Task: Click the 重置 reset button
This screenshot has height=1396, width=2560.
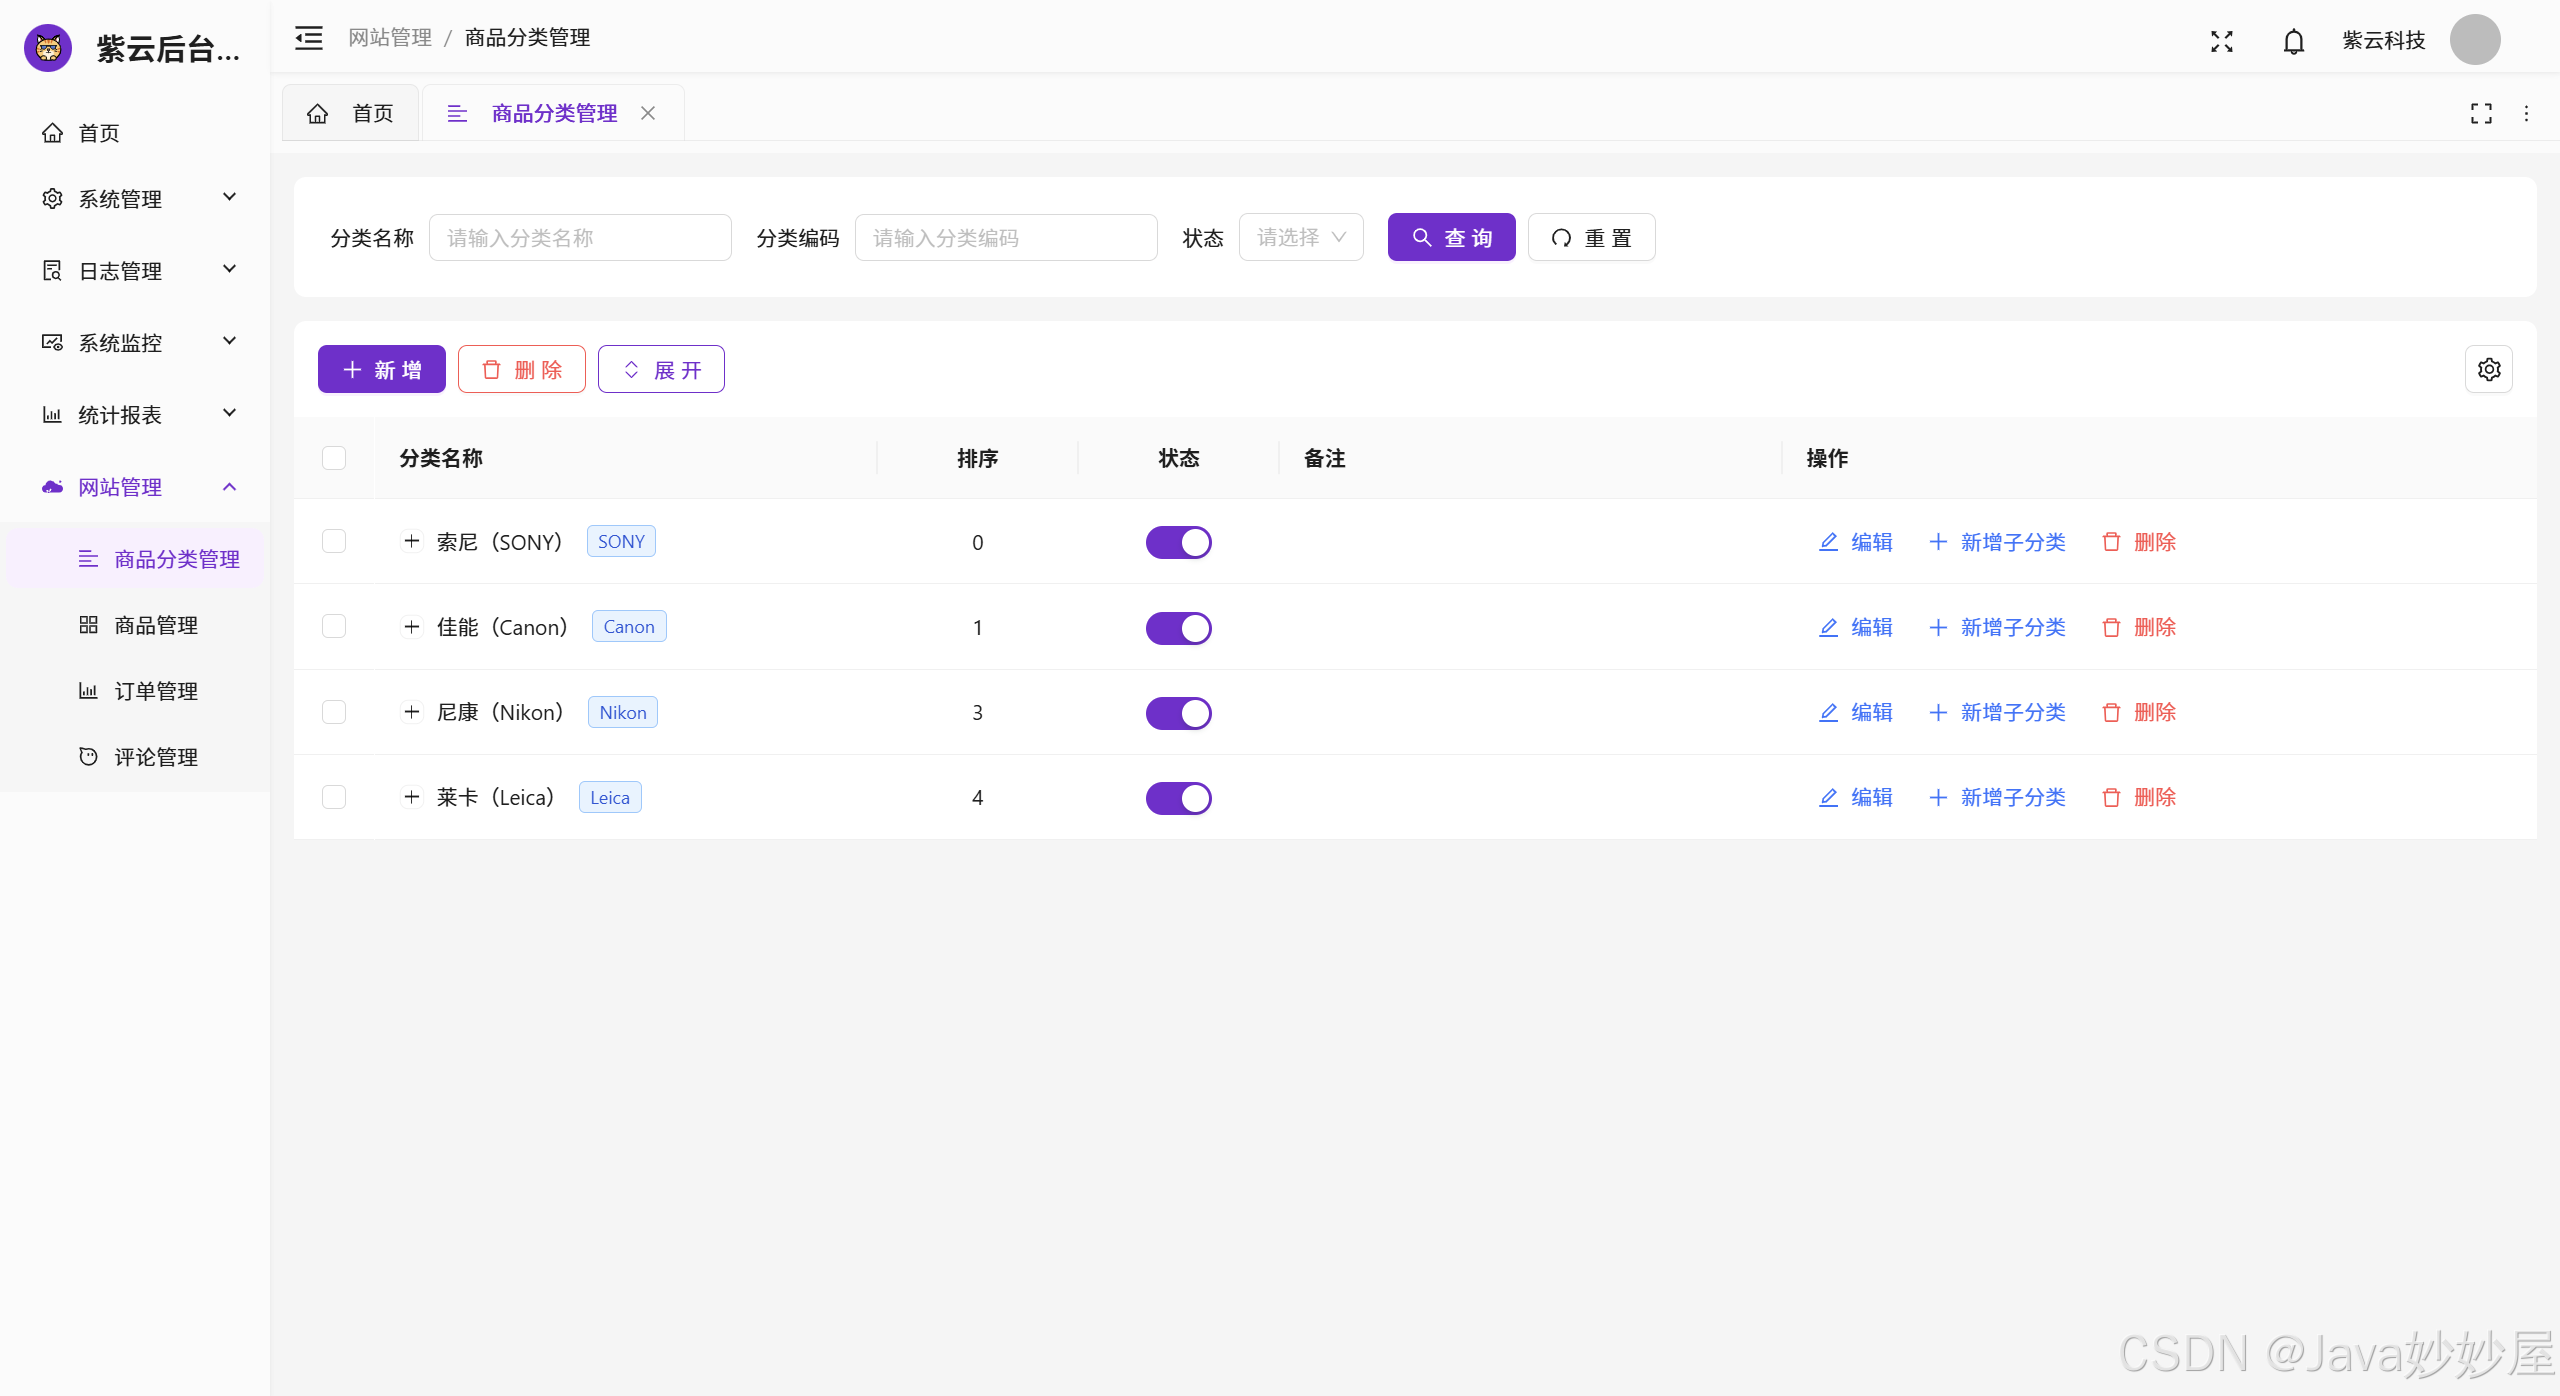Action: pyautogui.click(x=1591, y=237)
